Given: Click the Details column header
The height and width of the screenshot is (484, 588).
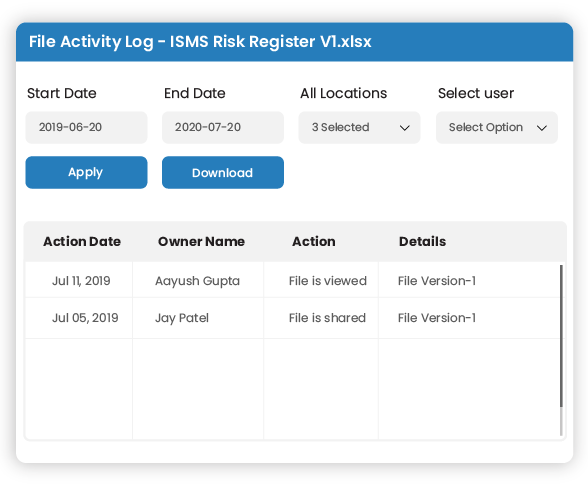Looking at the screenshot, I should (x=422, y=241).
